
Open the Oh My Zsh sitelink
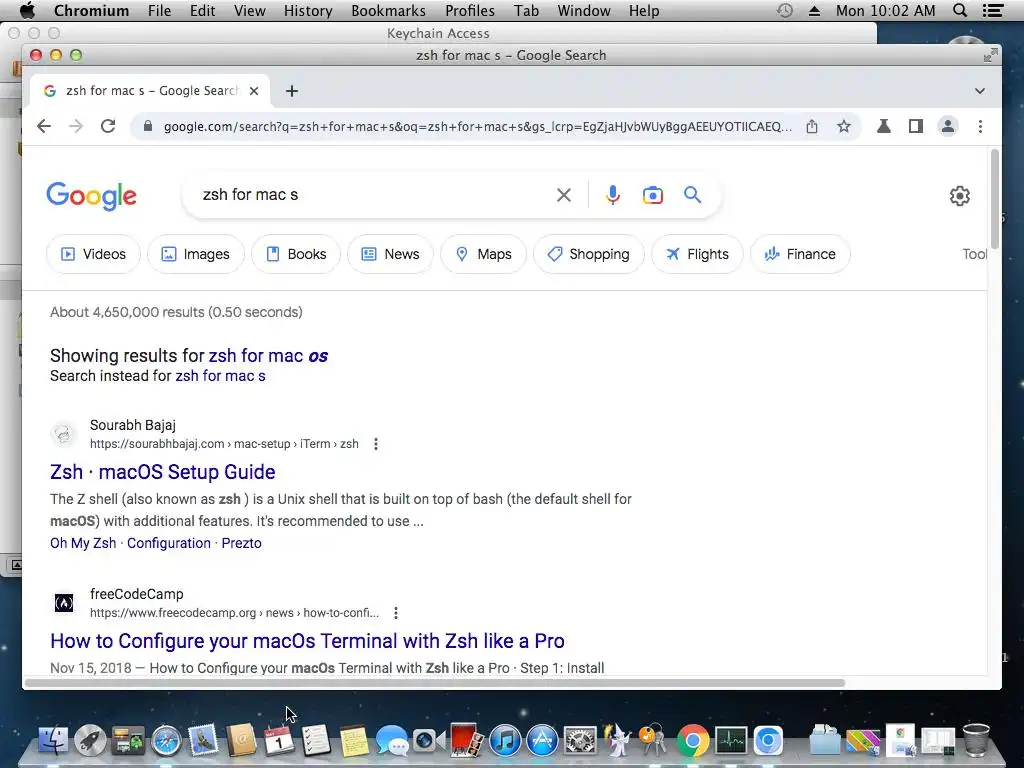[83, 543]
